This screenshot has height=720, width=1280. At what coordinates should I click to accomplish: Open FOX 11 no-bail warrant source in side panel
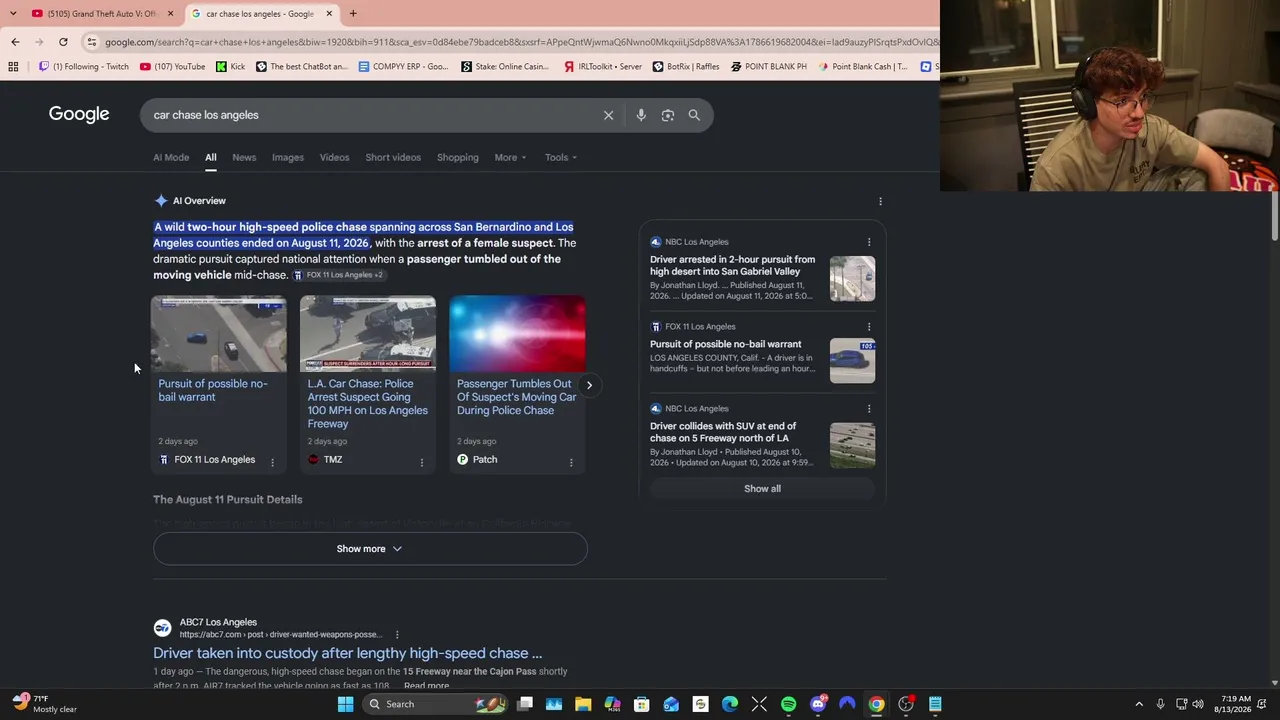click(x=726, y=344)
